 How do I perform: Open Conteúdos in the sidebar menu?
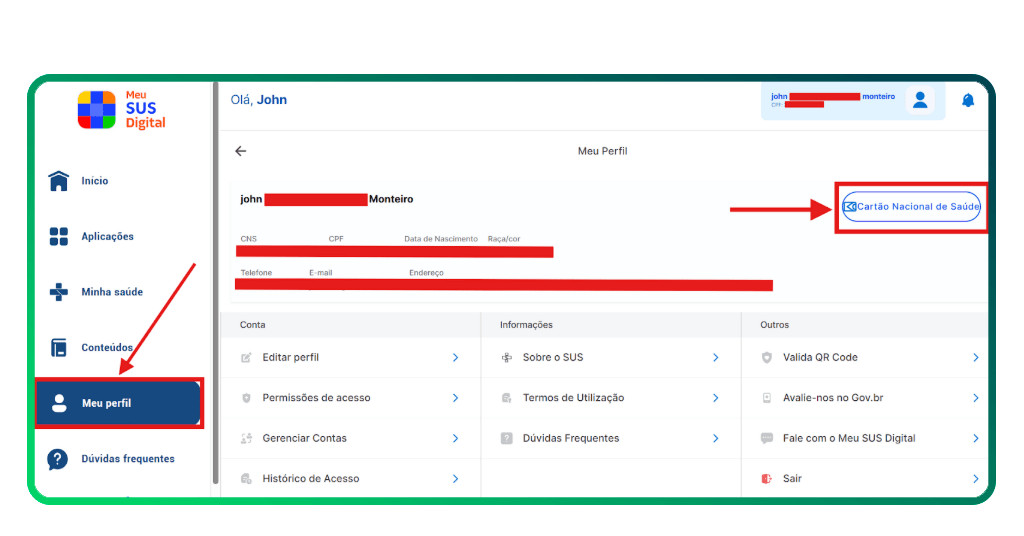(x=106, y=348)
